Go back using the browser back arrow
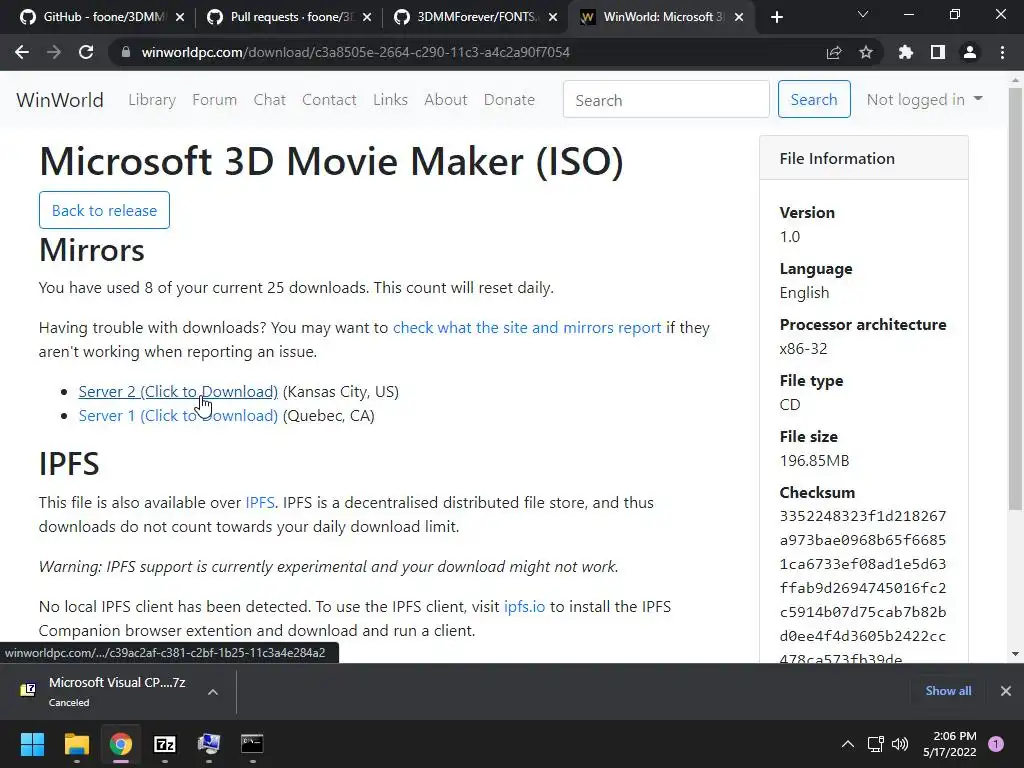1024x768 pixels. [x=22, y=52]
